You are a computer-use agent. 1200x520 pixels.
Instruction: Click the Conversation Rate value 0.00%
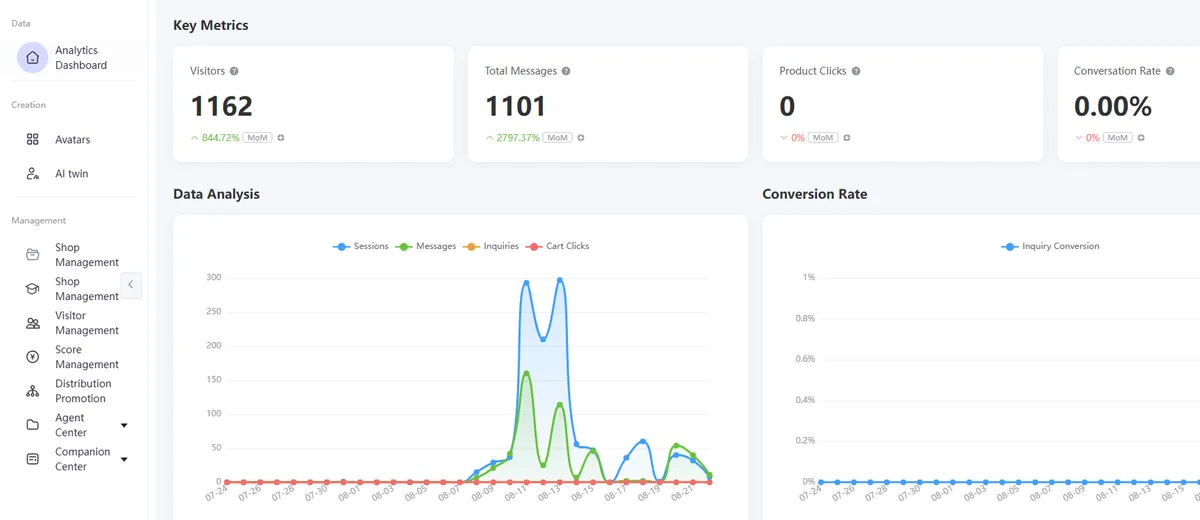tap(1113, 106)
